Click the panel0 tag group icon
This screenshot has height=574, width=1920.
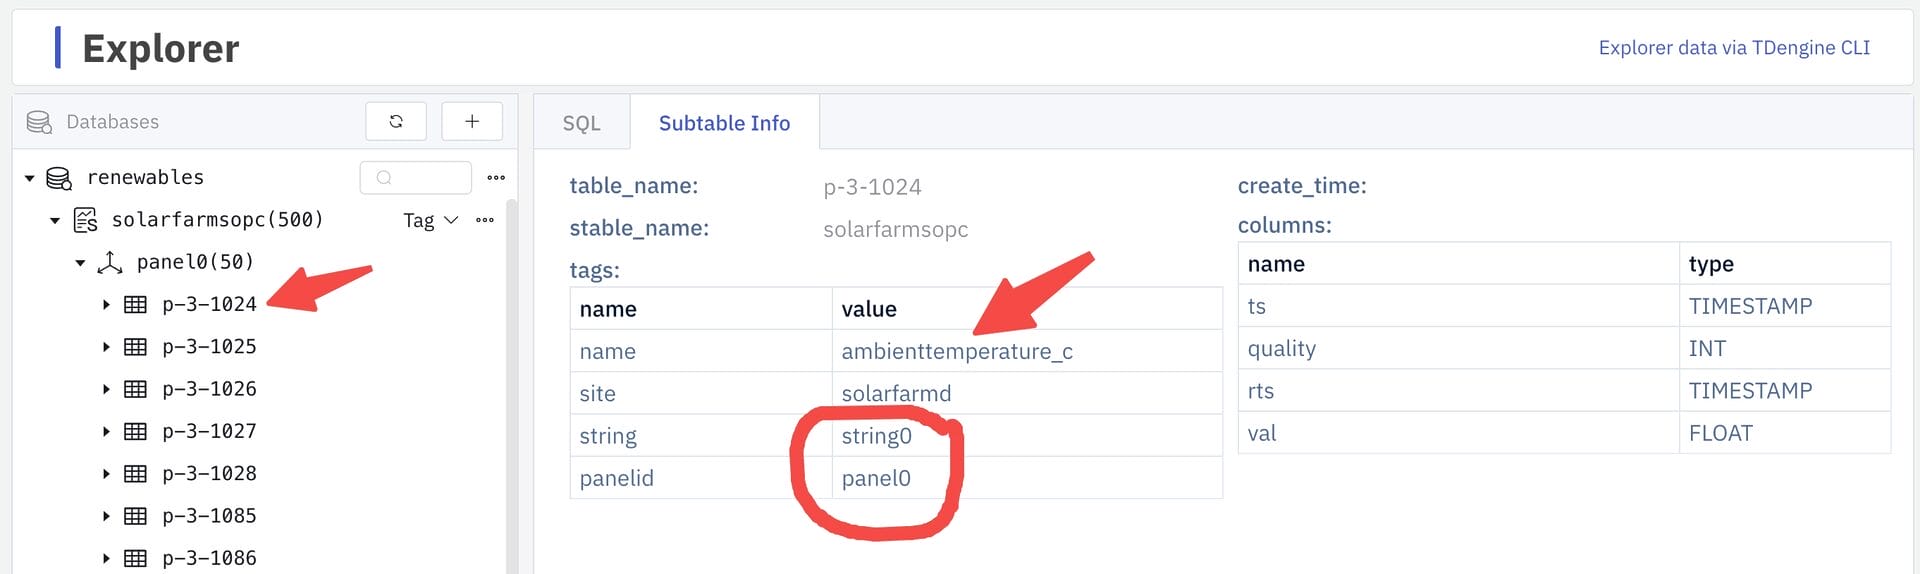[110, 262]
